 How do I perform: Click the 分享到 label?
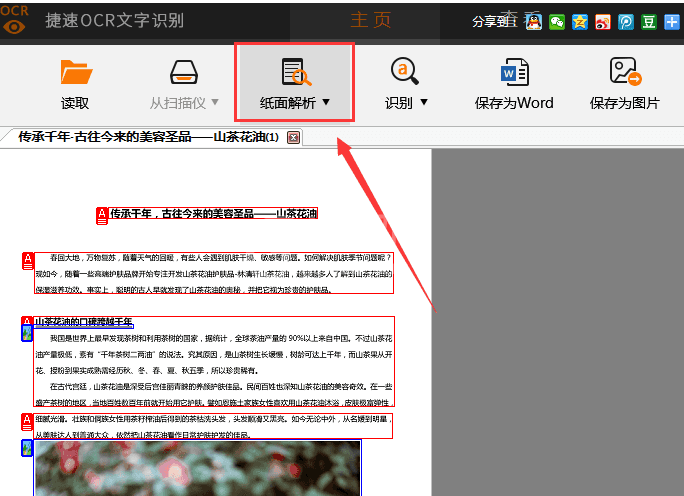click(x=495, y=21)
